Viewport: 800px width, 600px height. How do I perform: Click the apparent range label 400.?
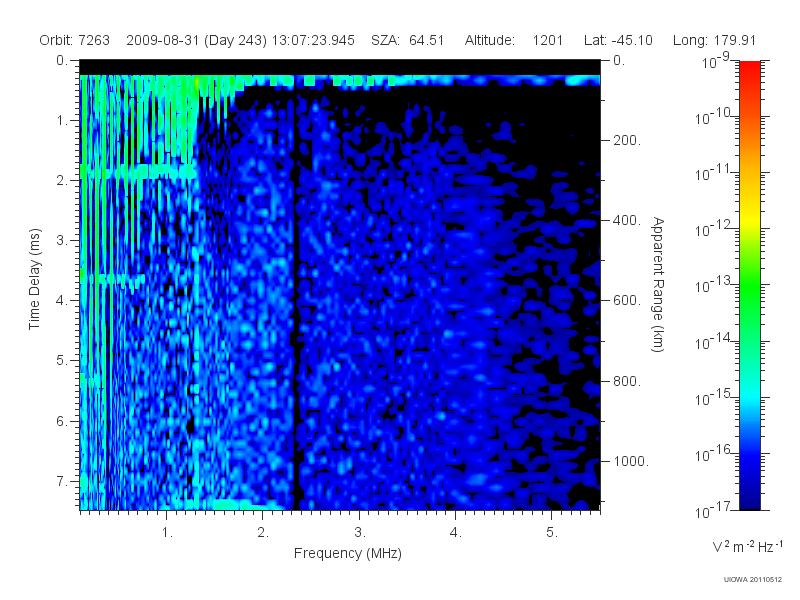click(x=627, y=220)
